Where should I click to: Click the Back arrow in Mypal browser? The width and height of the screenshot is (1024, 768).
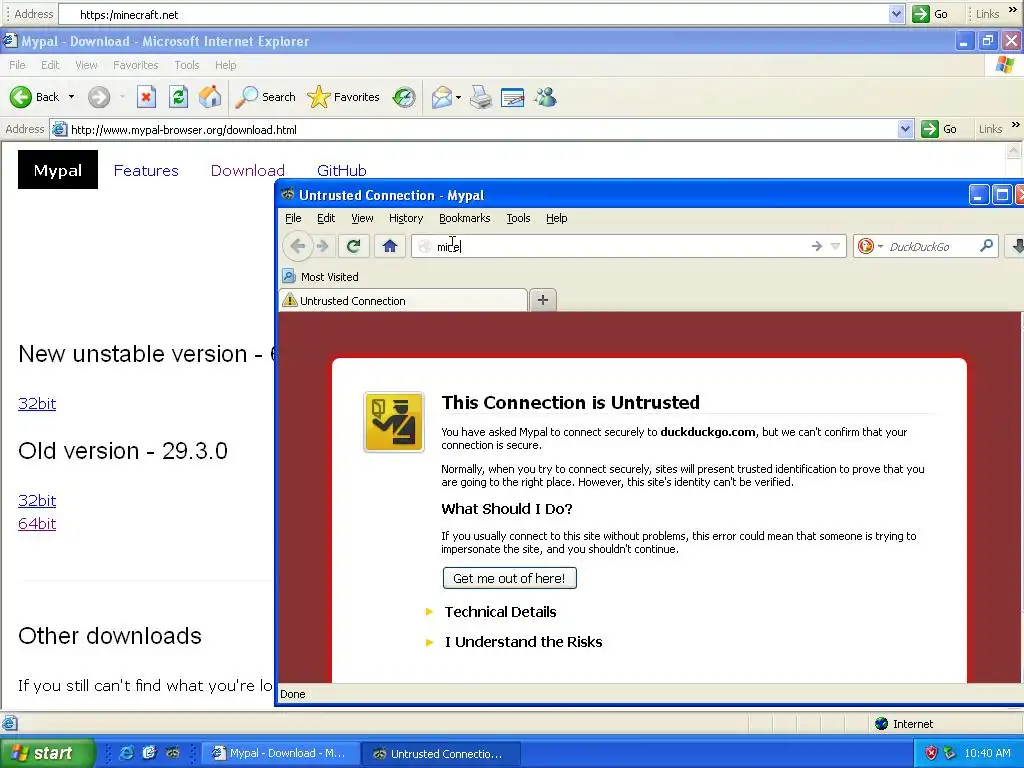[x=298, y=246]
